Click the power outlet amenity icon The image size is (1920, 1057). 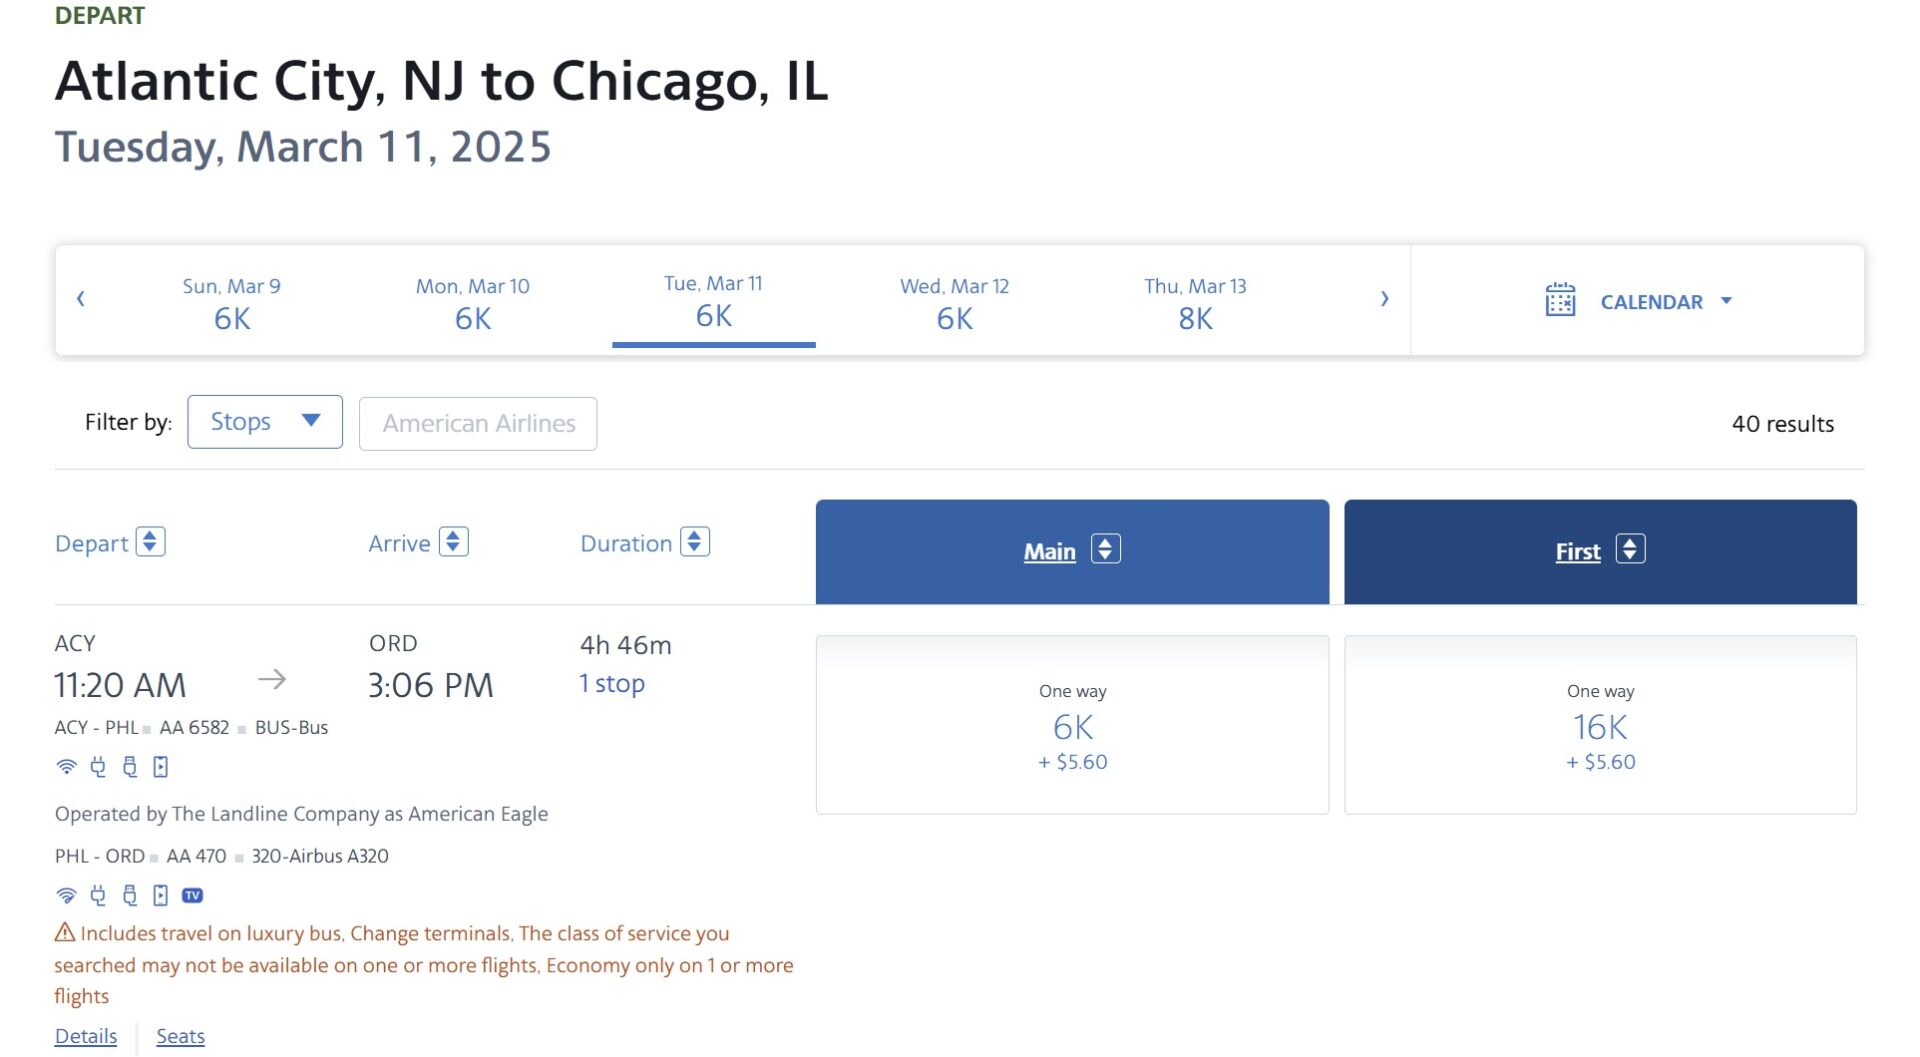(x=97, y=766)
